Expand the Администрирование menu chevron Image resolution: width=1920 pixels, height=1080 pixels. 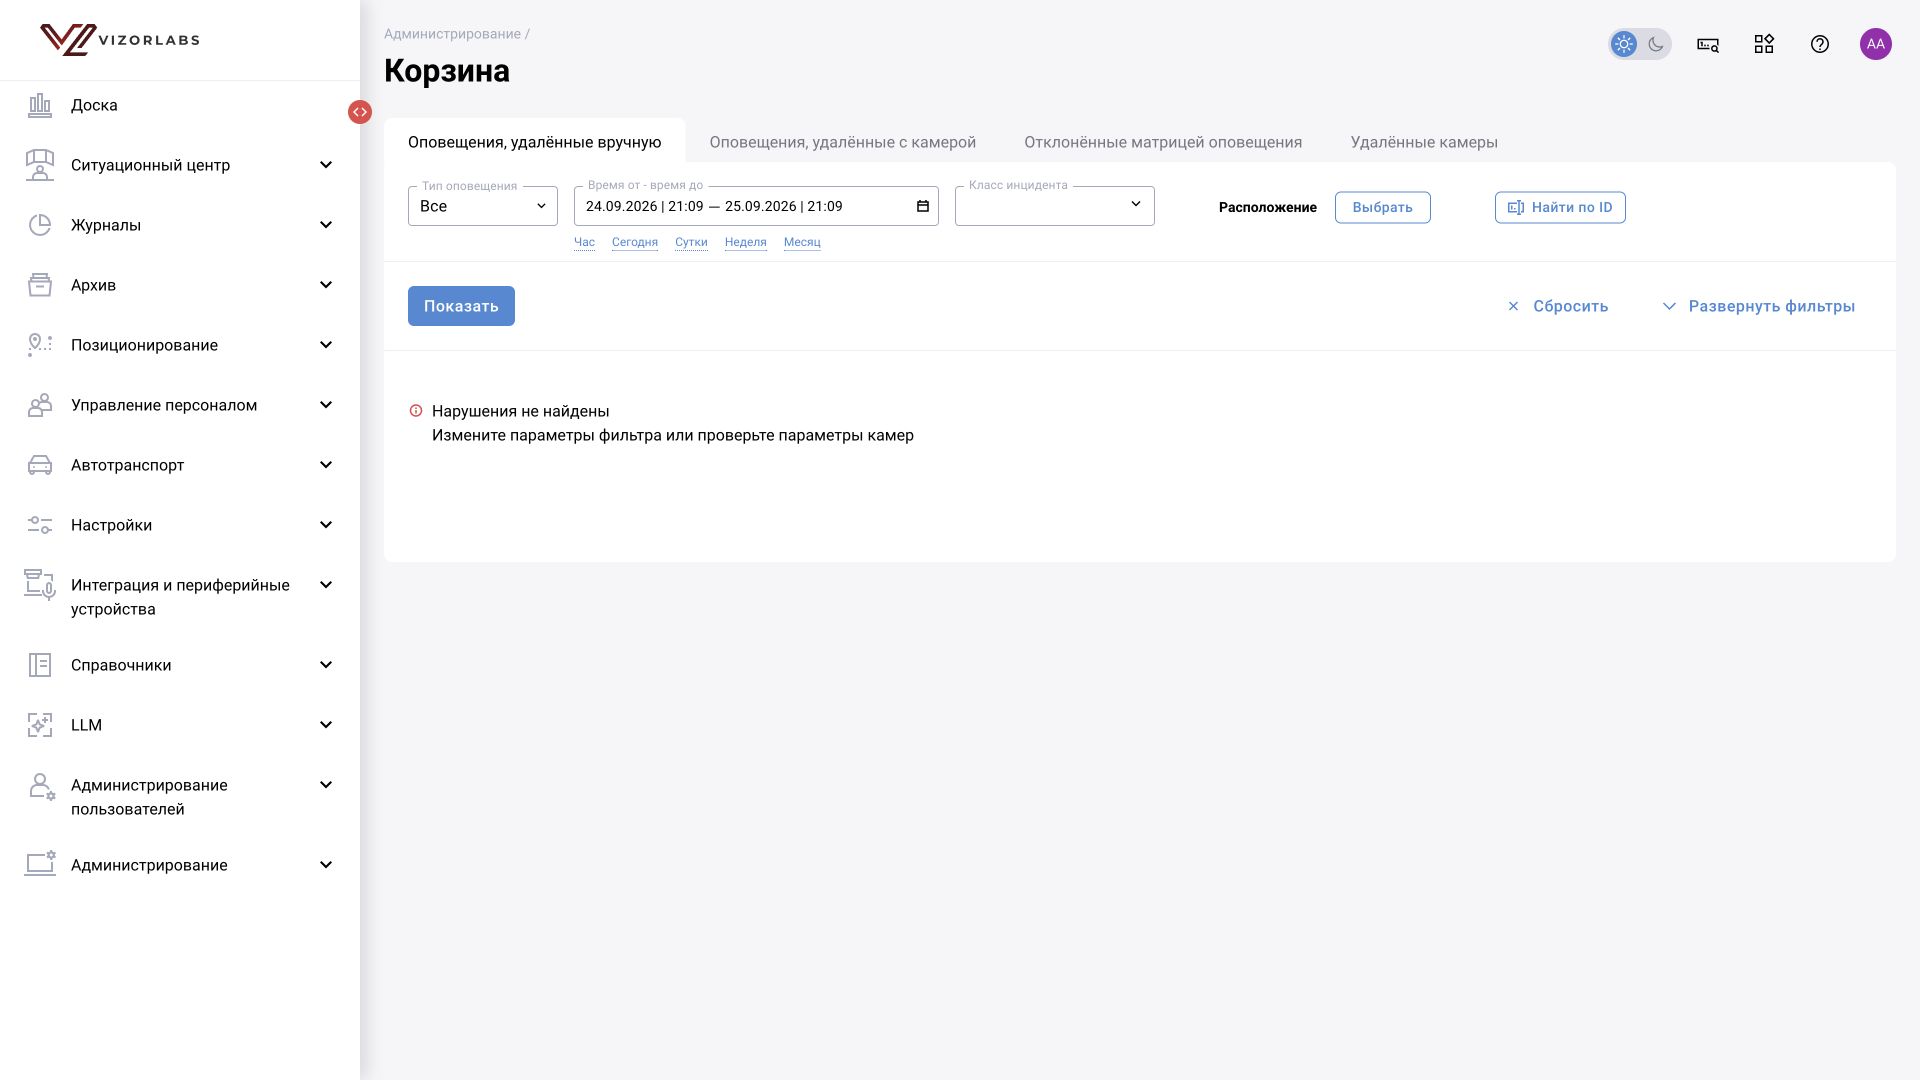coord(326,865)
